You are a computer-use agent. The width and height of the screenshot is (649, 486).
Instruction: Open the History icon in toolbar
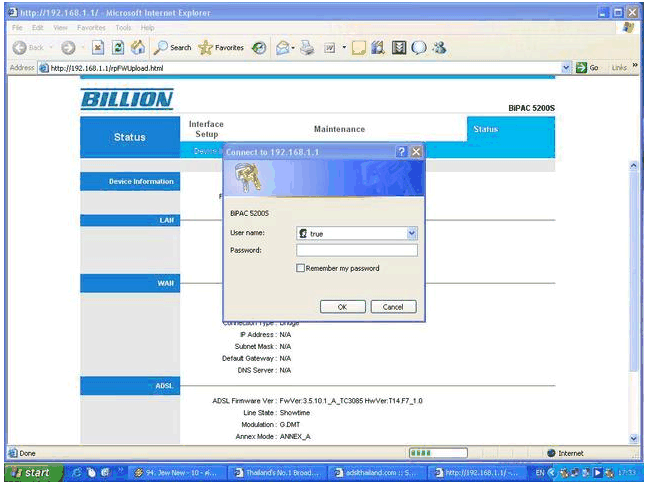pos(259,48)
